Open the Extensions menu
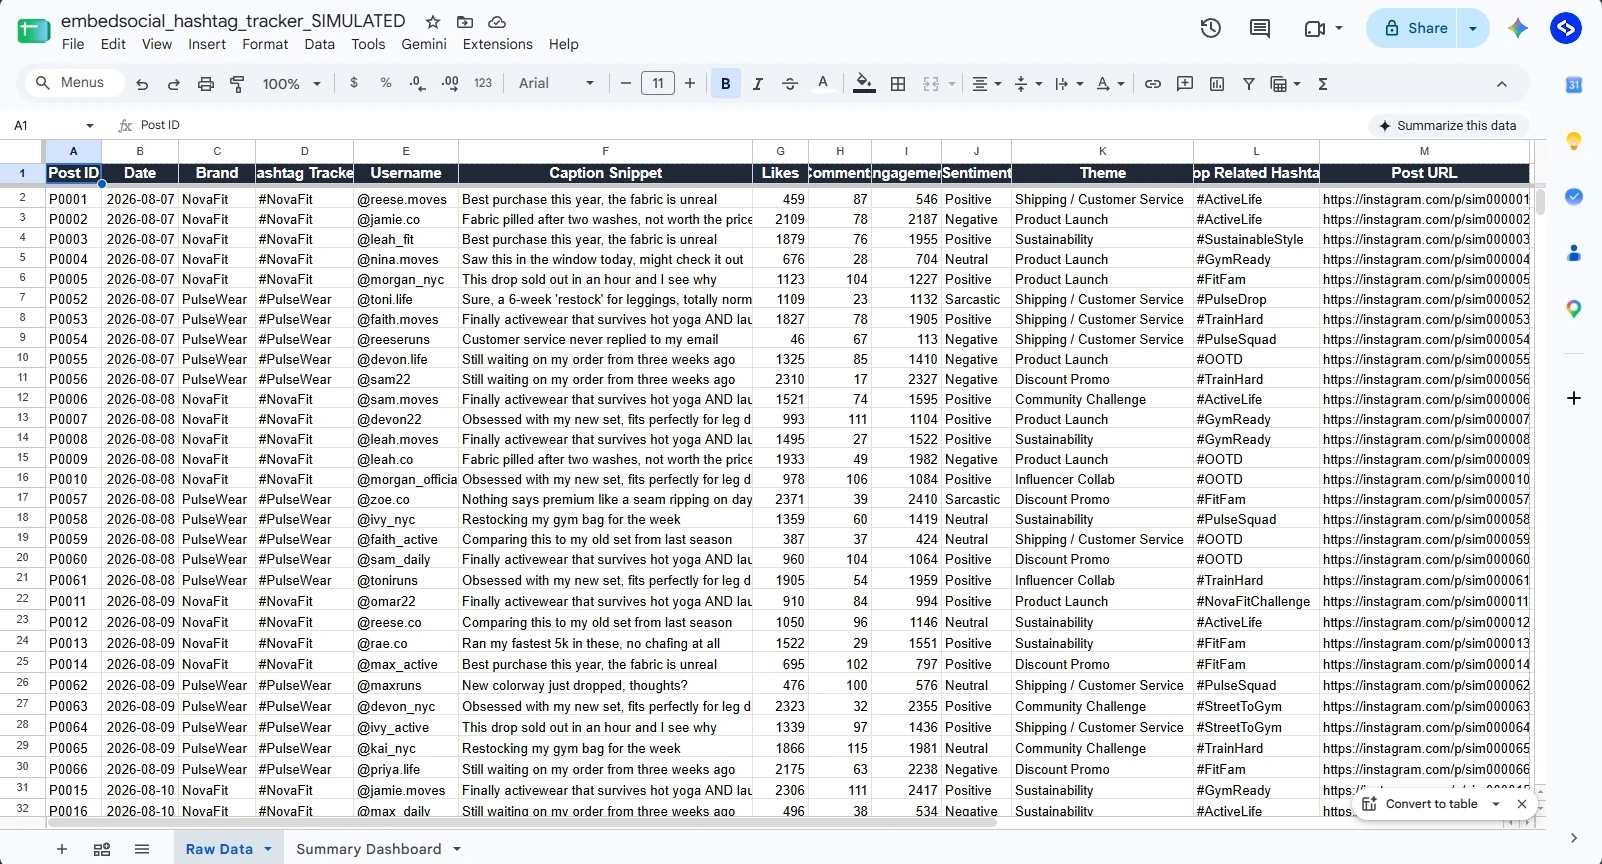Image resolution: width=1602 pixels, height=864 pixels. click(497, 44)
